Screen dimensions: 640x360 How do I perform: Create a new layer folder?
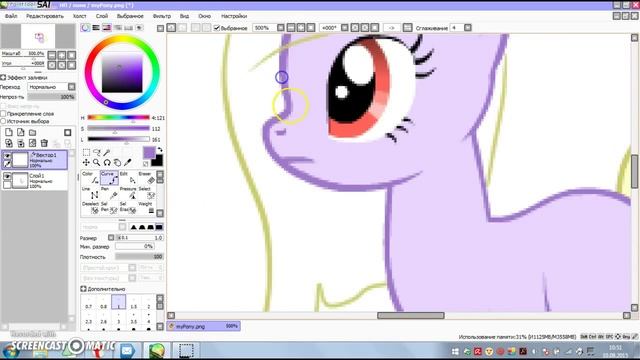32,132
